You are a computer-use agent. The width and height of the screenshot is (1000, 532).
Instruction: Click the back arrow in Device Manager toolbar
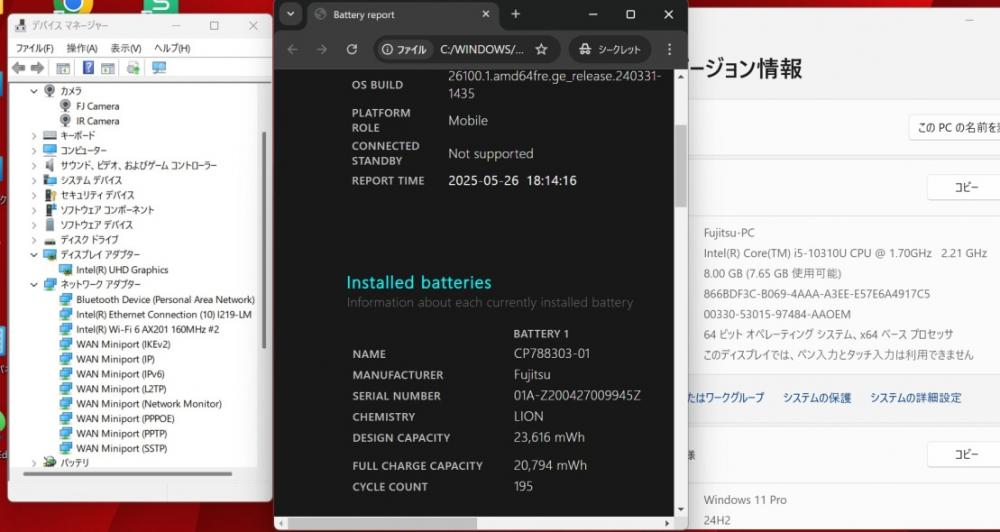18,68
